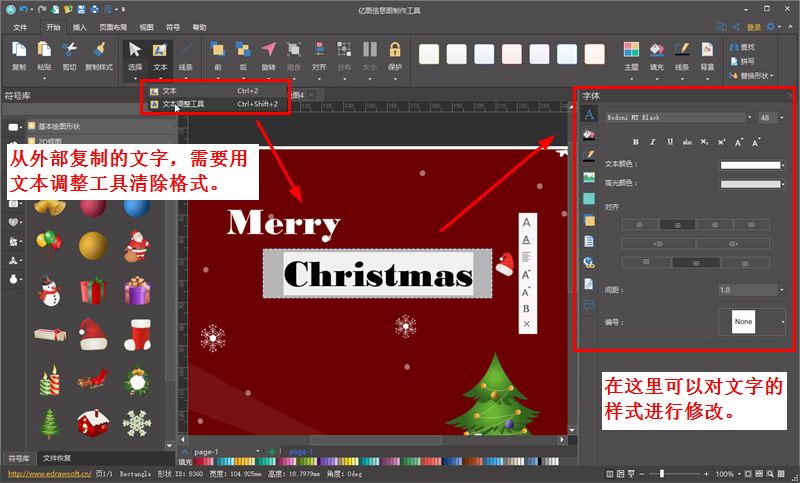Viewport: 800px width, 483px height.
Task: Toggle Strikethrough (abc) in font panel
Action: [687, 142]
